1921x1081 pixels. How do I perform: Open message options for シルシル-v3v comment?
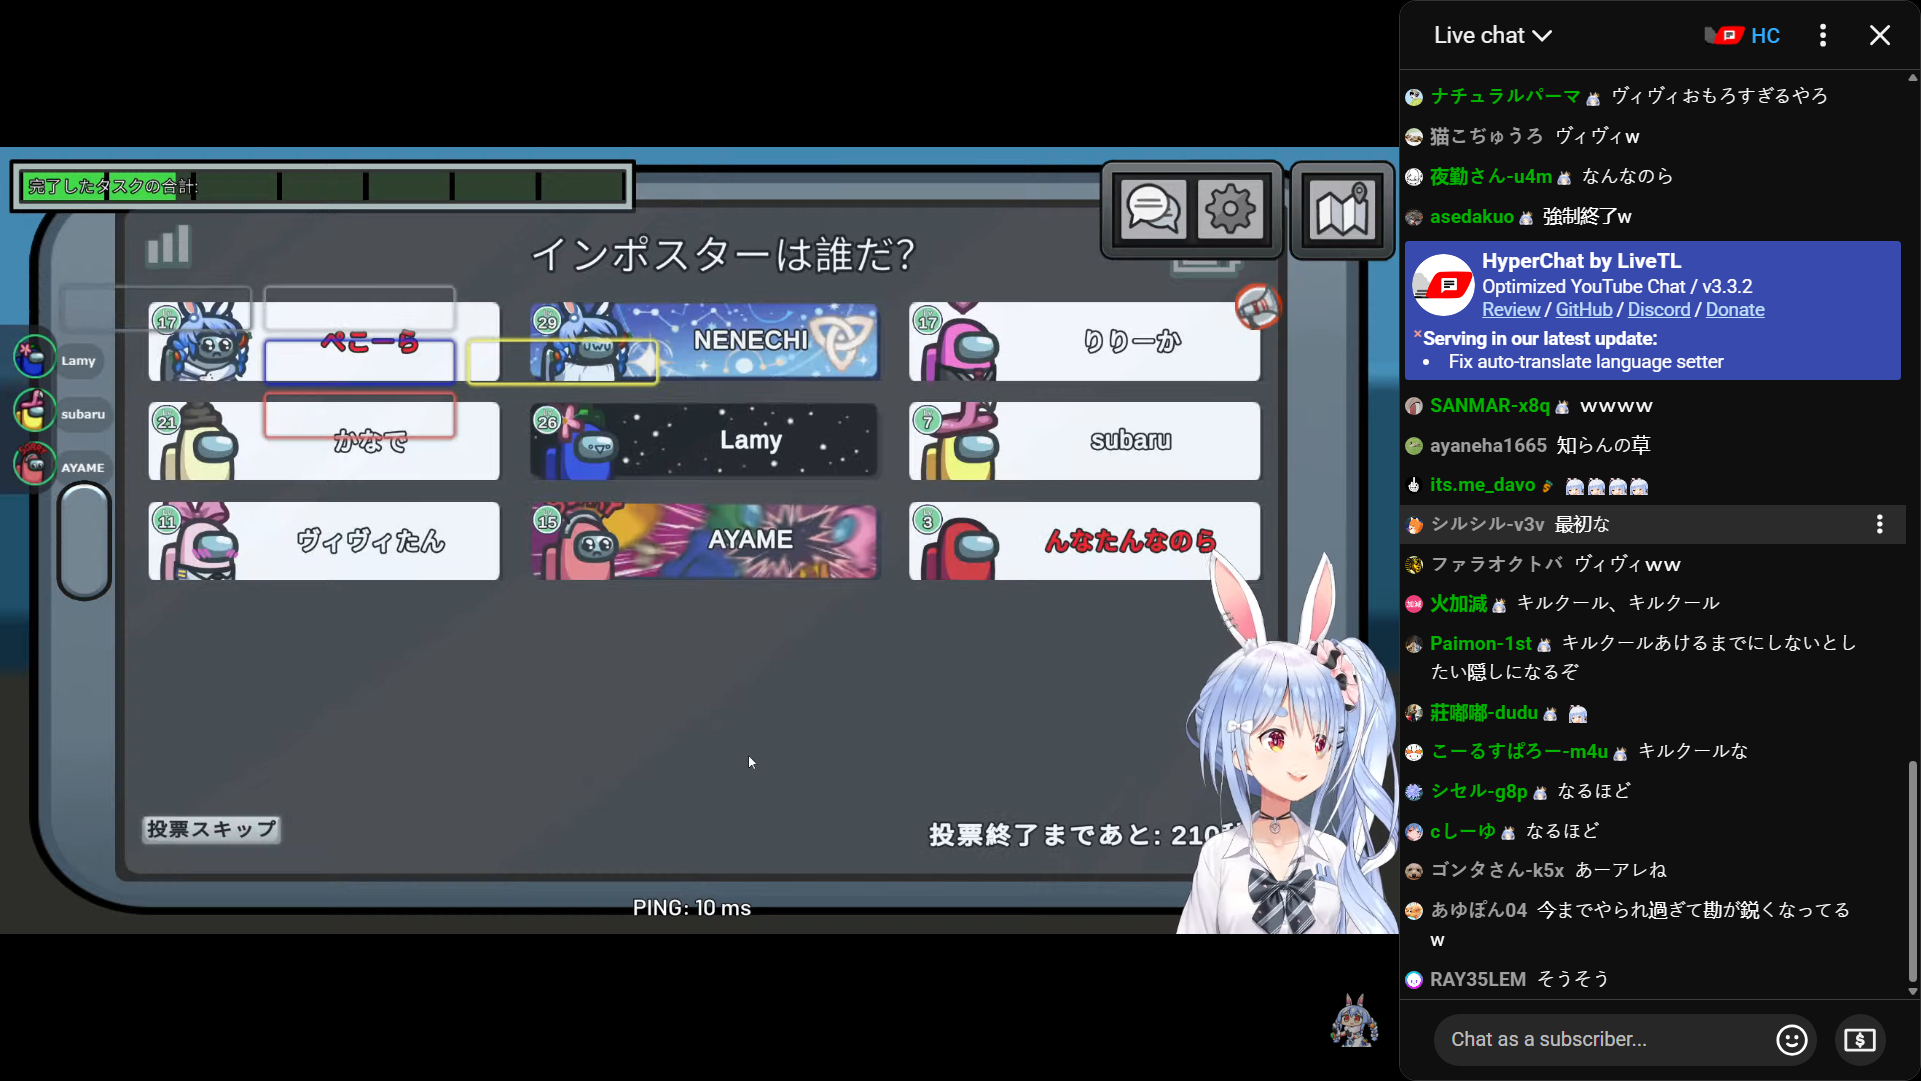[1880, 524]
